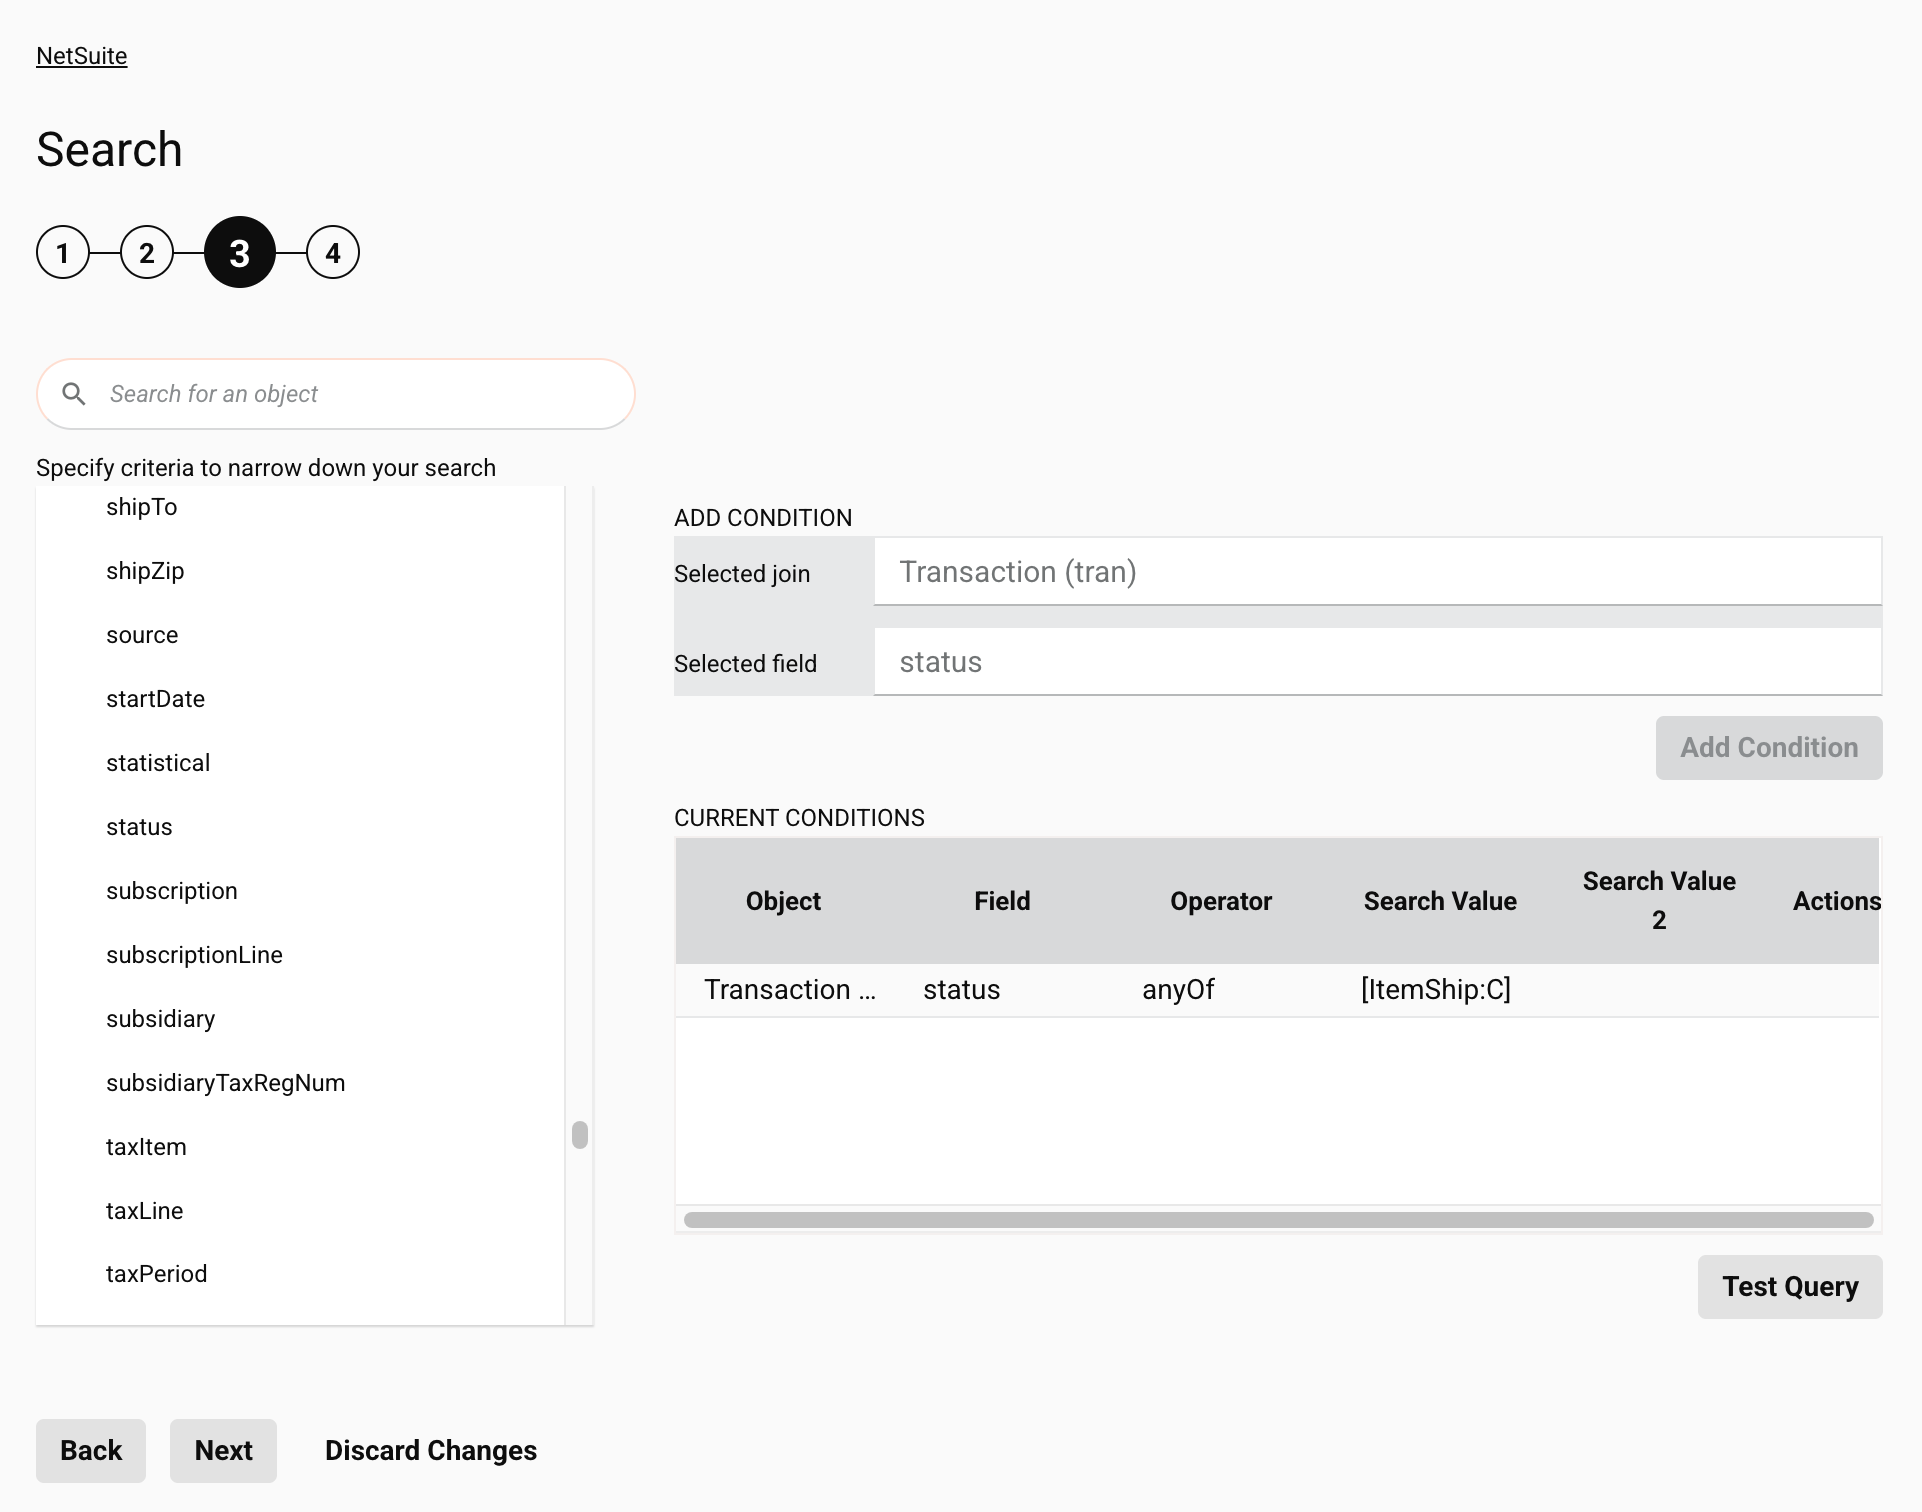Jump to wizard step 4
Viewport: 1922px width, 1512px height.
click(x=333, y=253)
